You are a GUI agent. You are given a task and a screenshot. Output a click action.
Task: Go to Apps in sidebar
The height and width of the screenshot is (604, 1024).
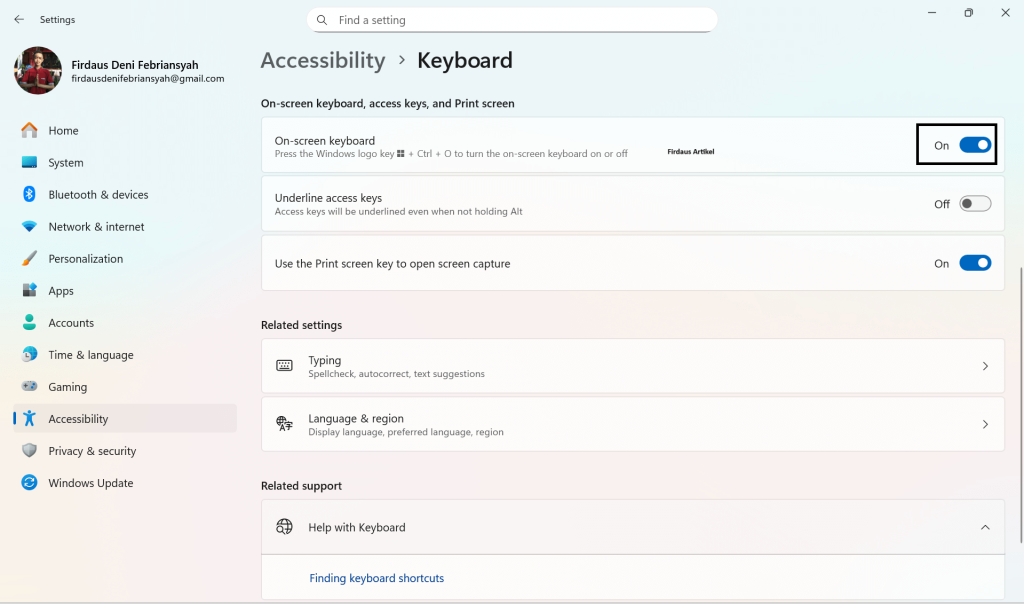61,291
